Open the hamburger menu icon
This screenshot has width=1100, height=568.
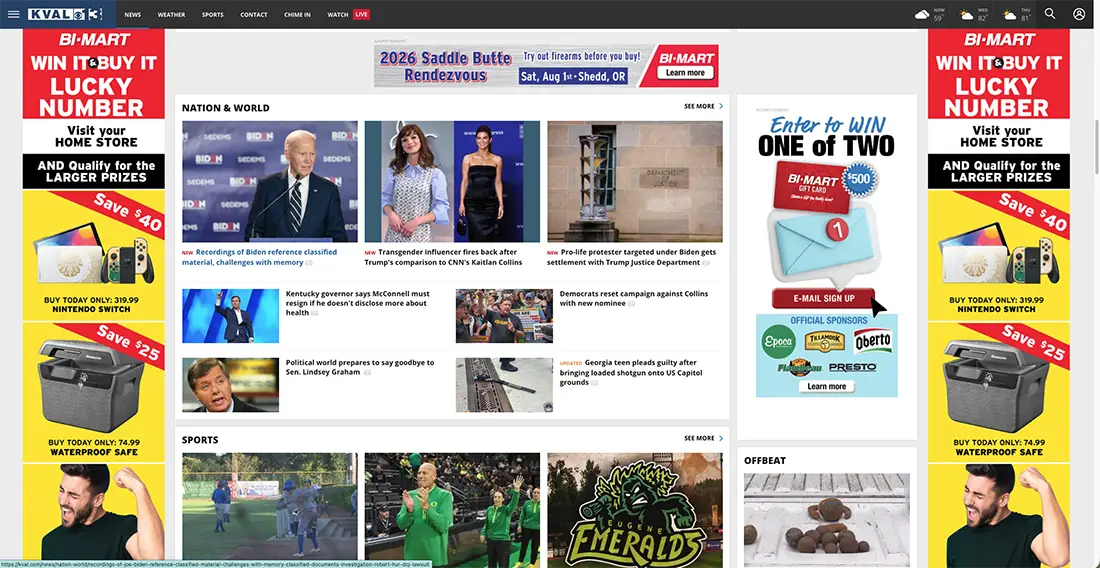tap(13, 14)
